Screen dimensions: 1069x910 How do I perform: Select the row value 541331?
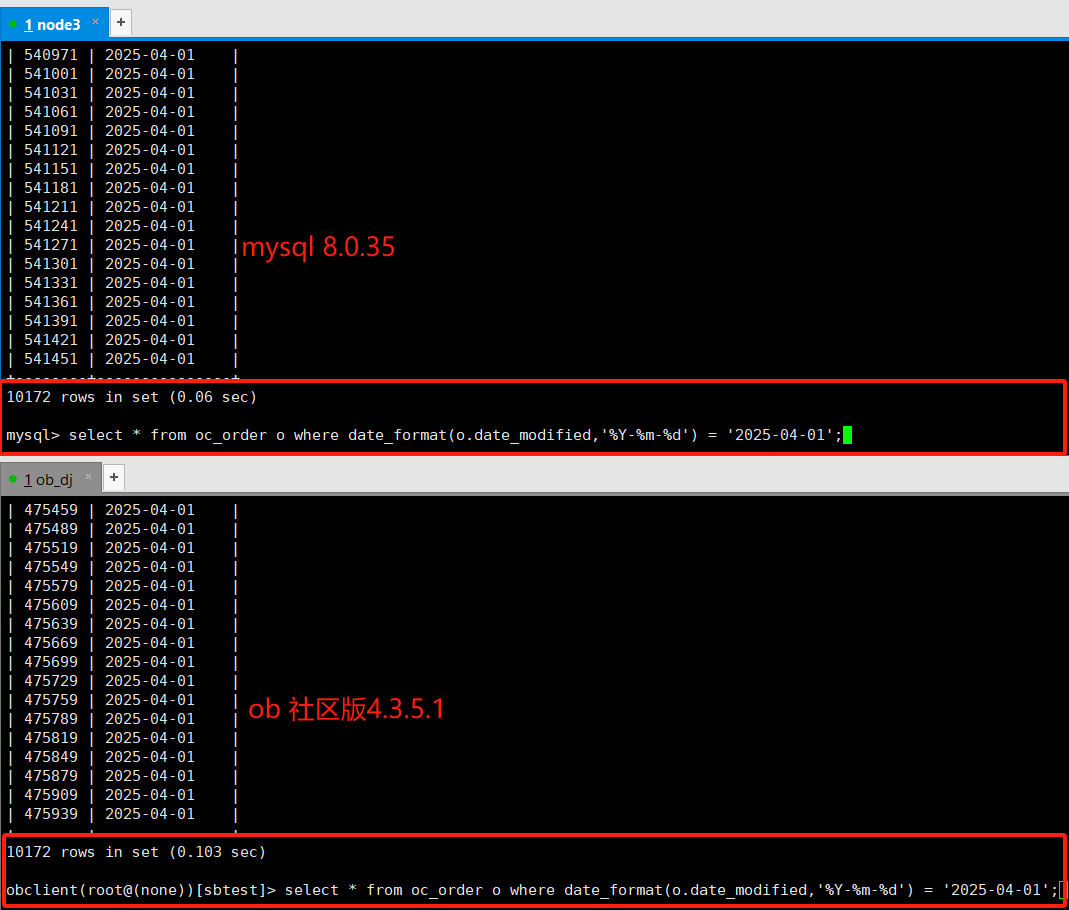[x=51, y=283]
